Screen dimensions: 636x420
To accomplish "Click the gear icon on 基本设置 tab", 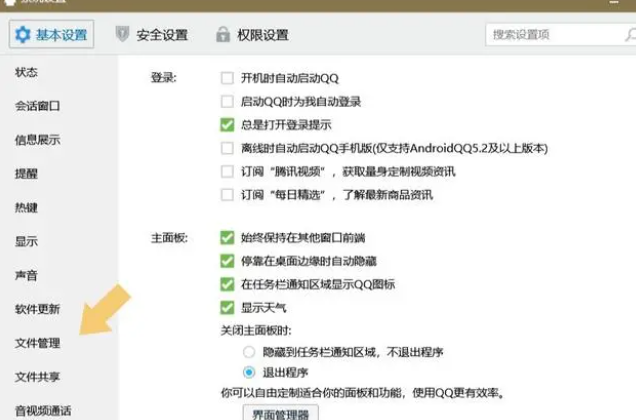I will tap(22, 35).
